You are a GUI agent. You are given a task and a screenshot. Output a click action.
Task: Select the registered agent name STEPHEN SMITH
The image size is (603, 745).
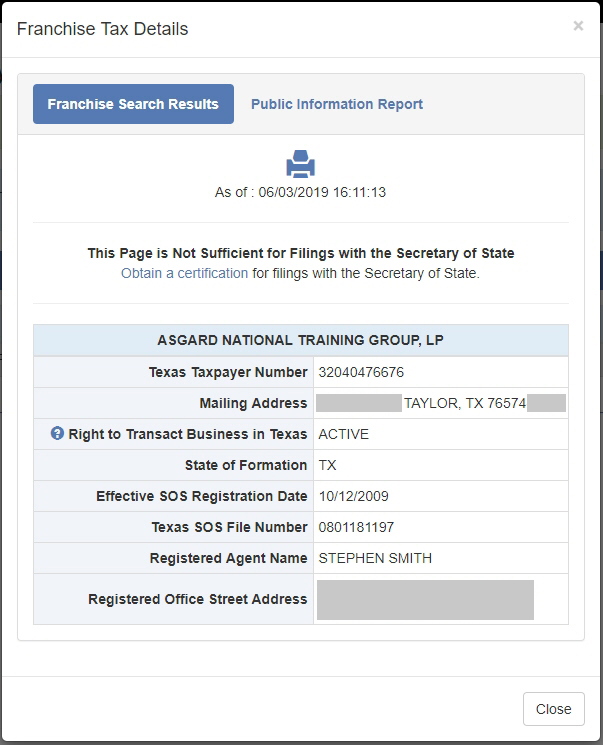[375, 558]
